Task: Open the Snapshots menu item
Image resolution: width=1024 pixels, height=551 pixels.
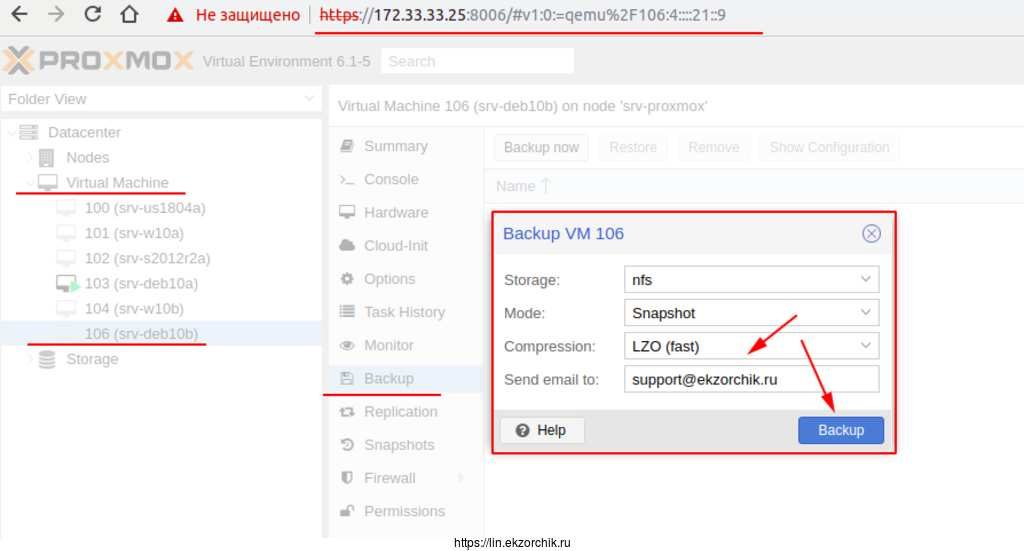Action: coord(398,445)
